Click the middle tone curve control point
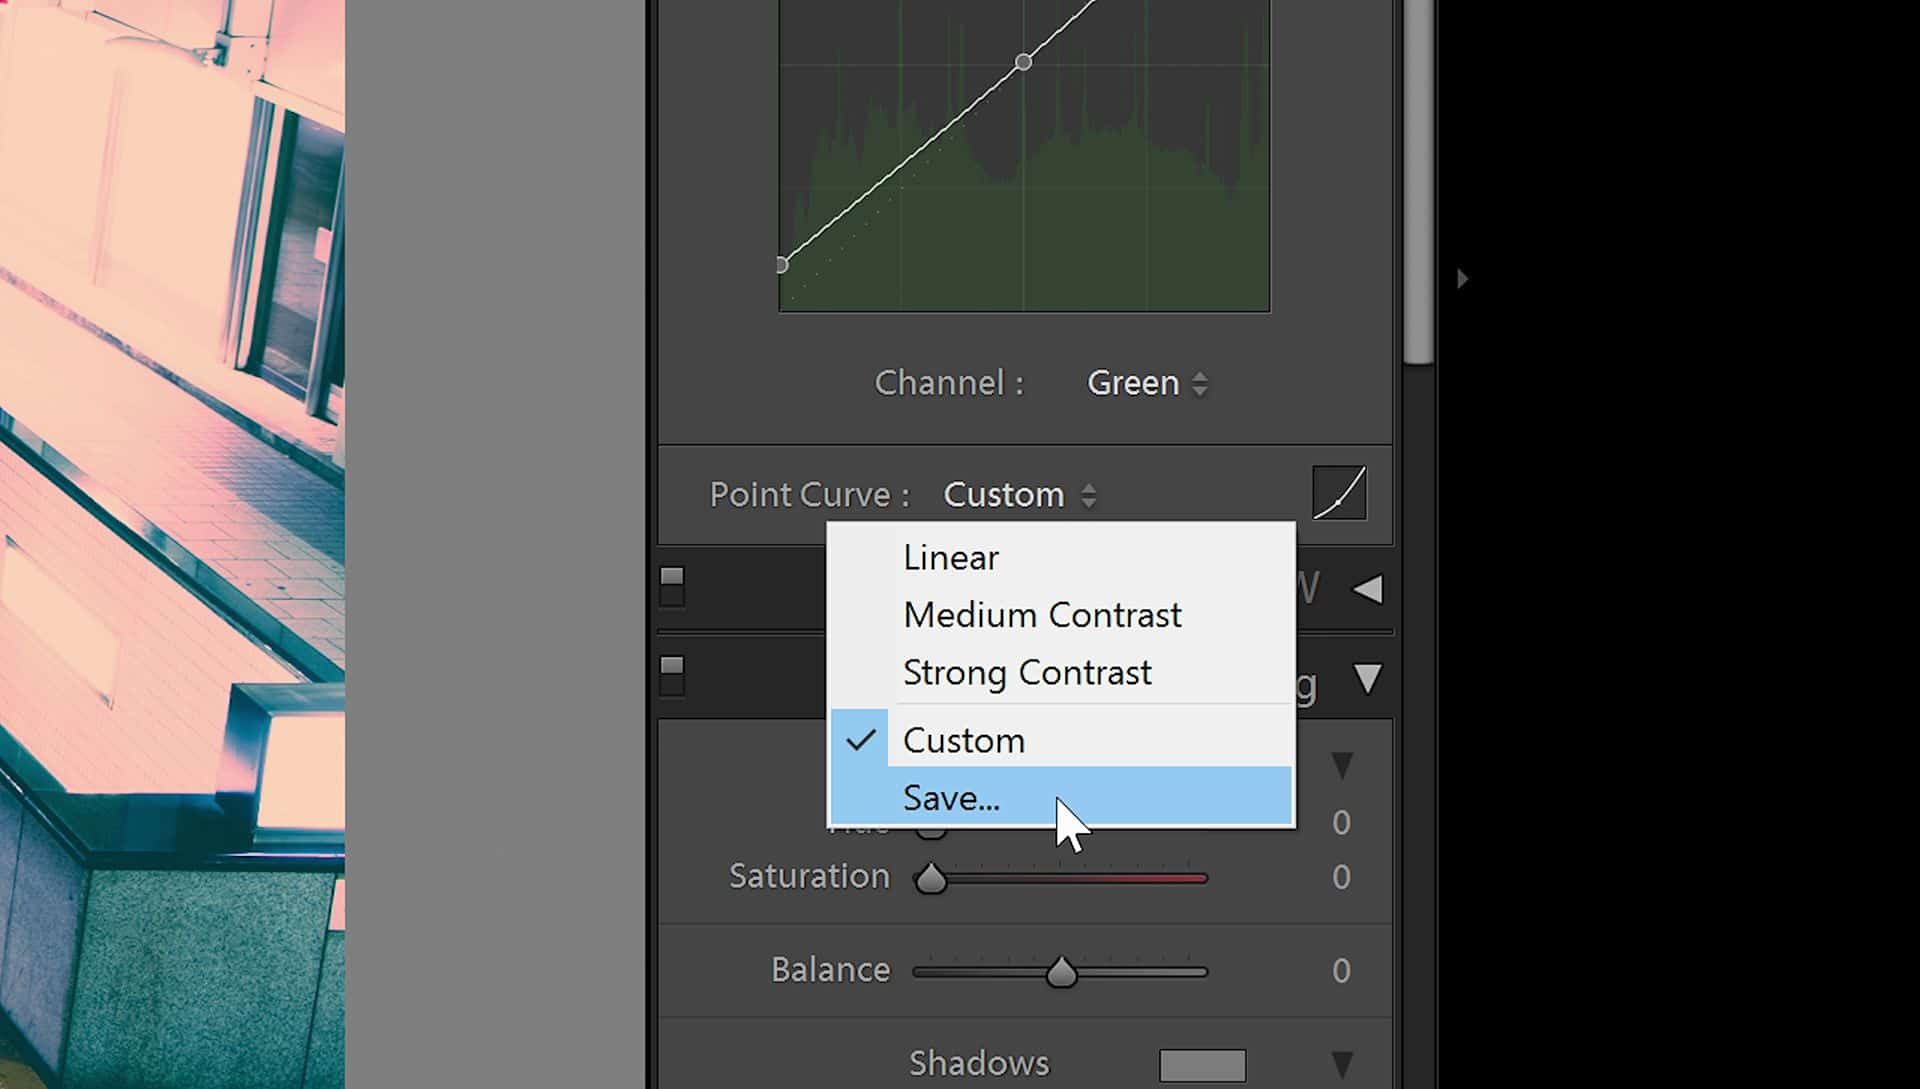 coord(1023,62)
